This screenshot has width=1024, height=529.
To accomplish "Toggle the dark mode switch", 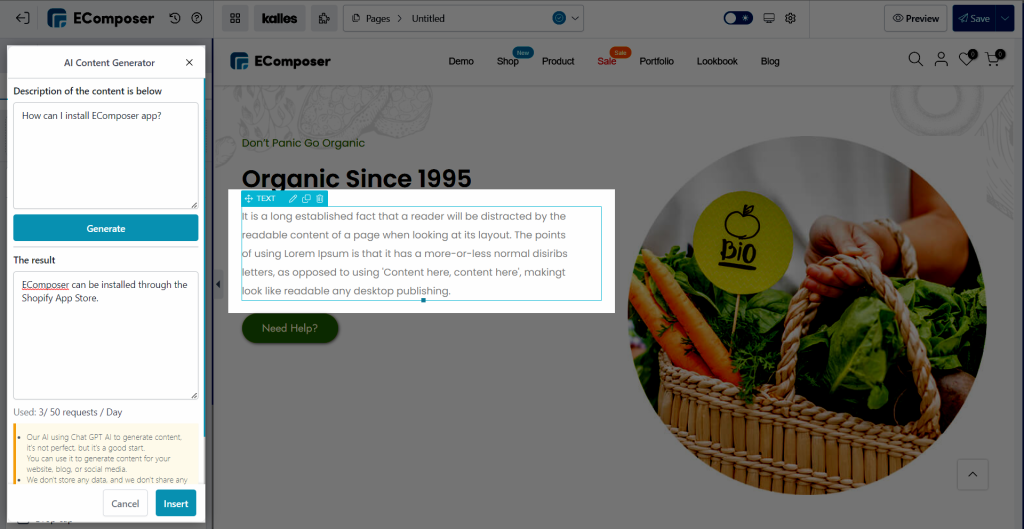I will [739, 18].
